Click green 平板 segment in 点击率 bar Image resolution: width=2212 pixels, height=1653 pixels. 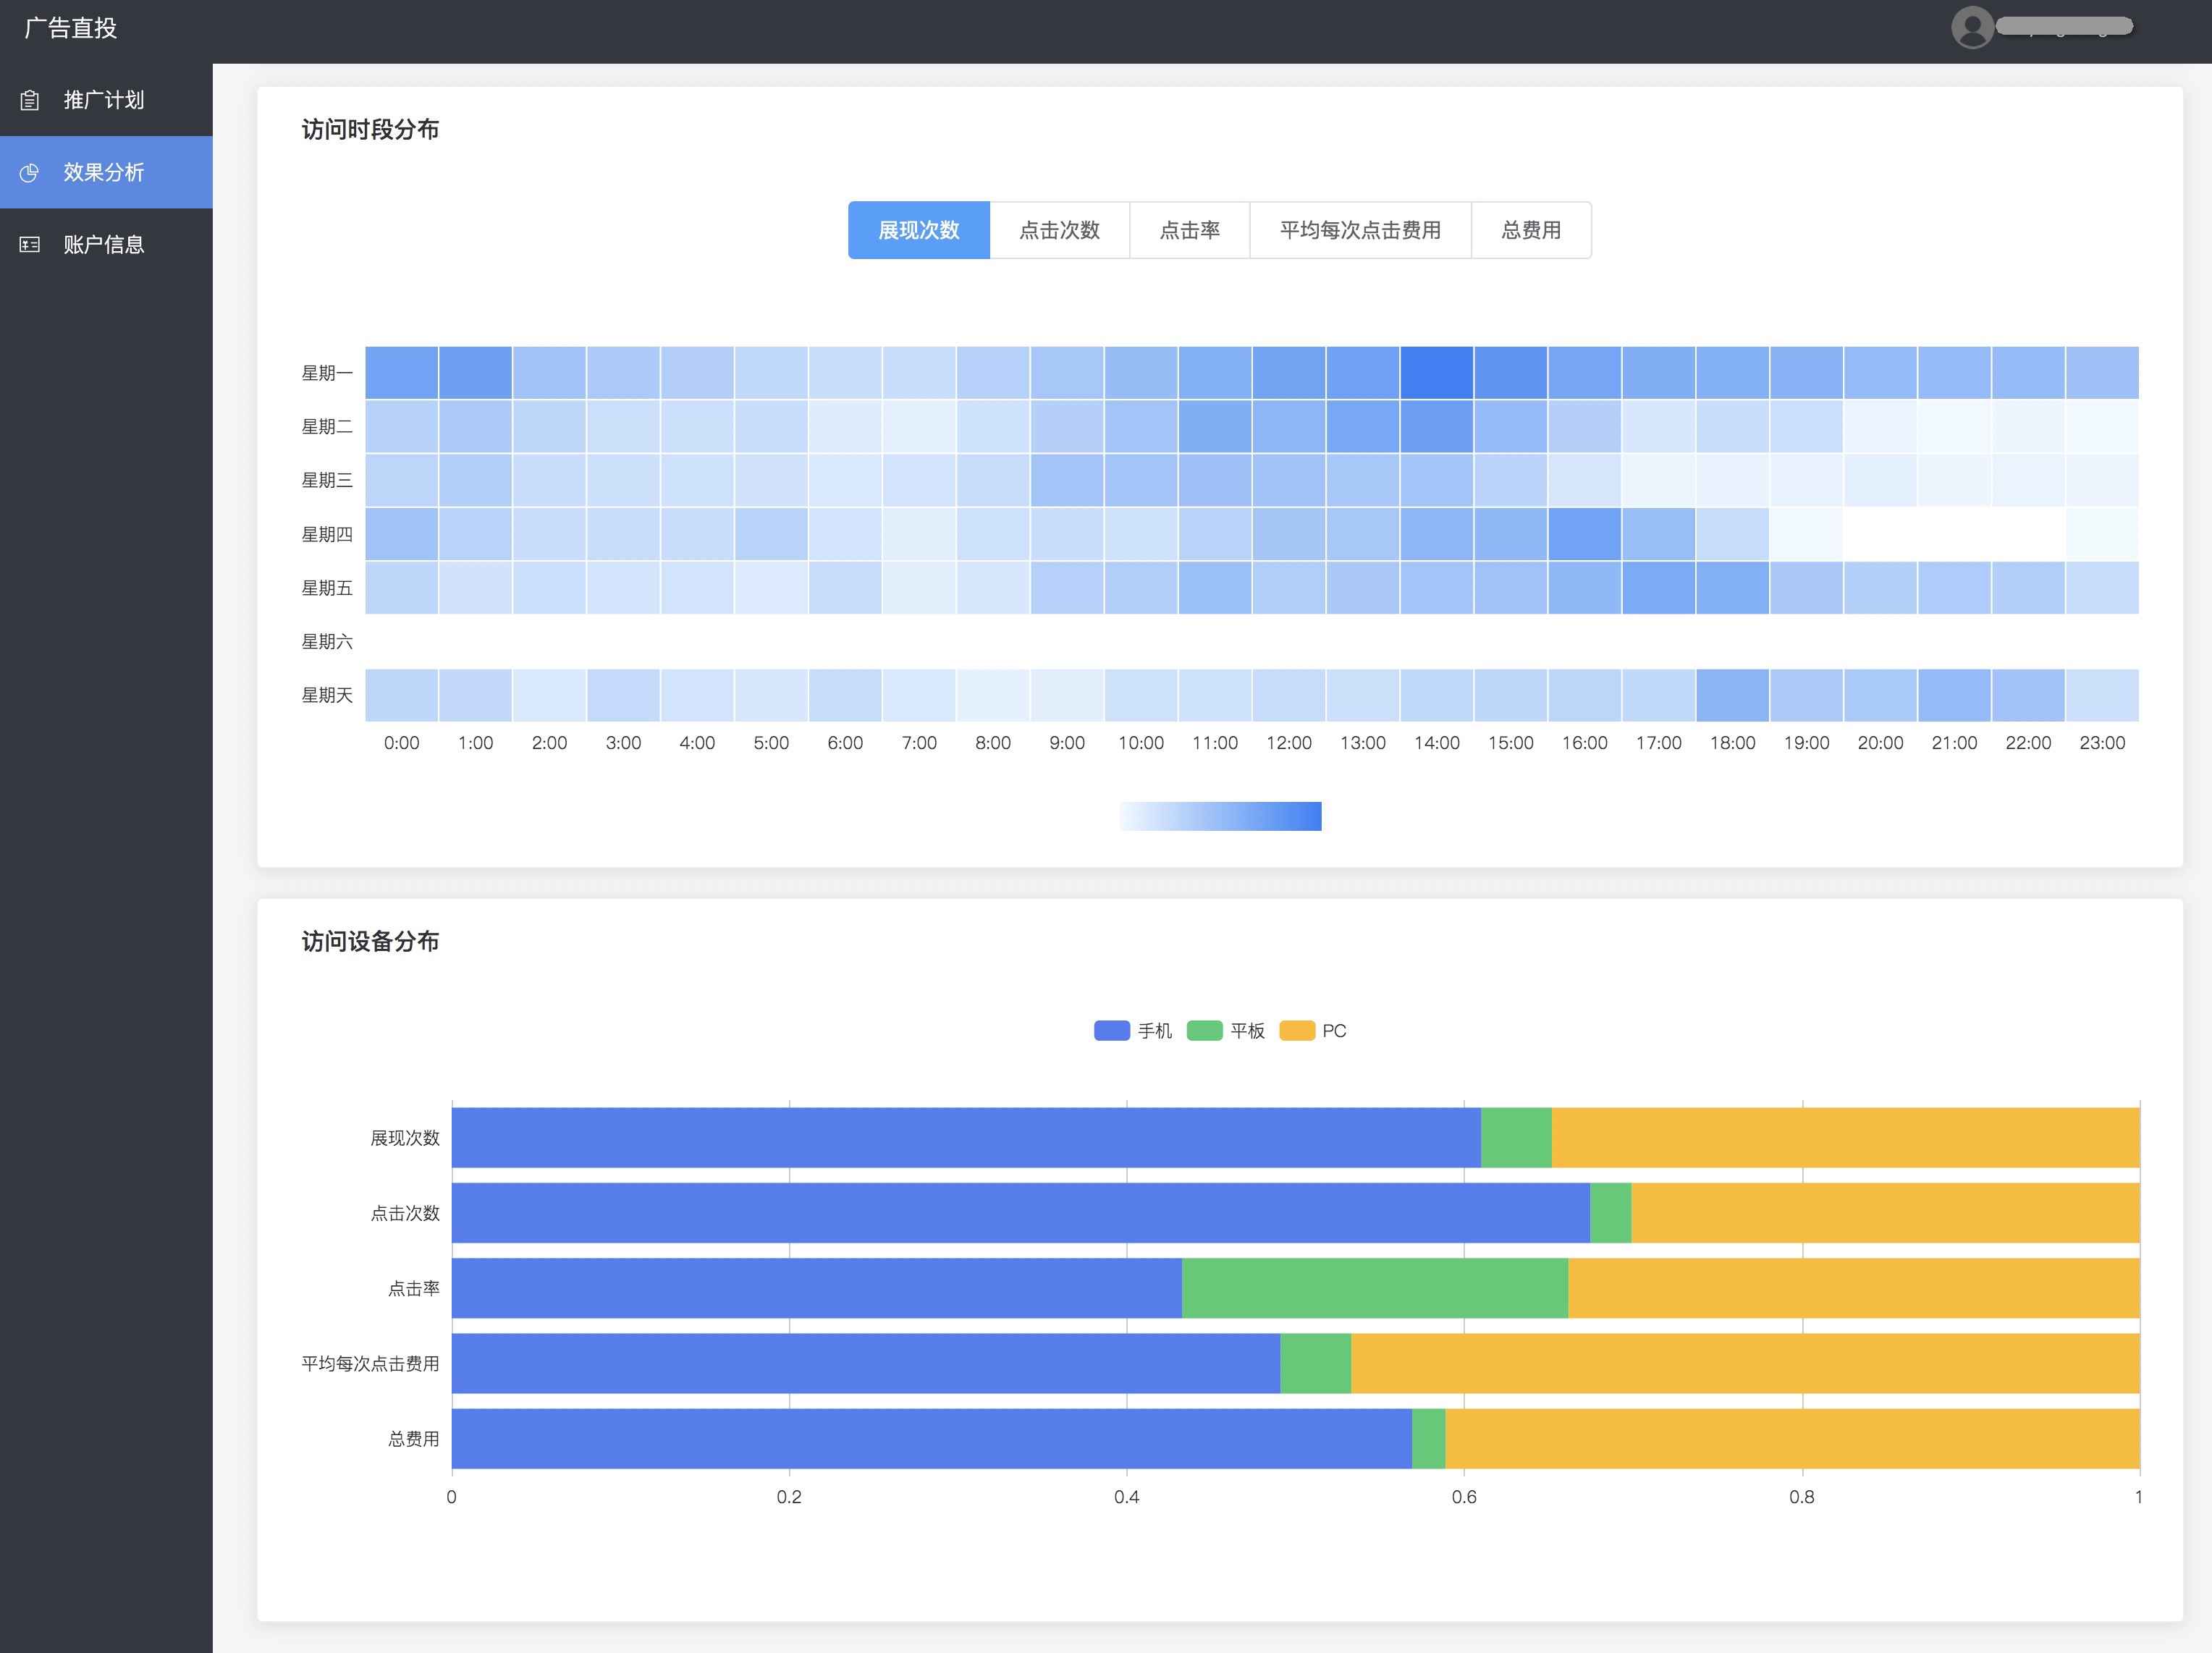[1374, 1288]
